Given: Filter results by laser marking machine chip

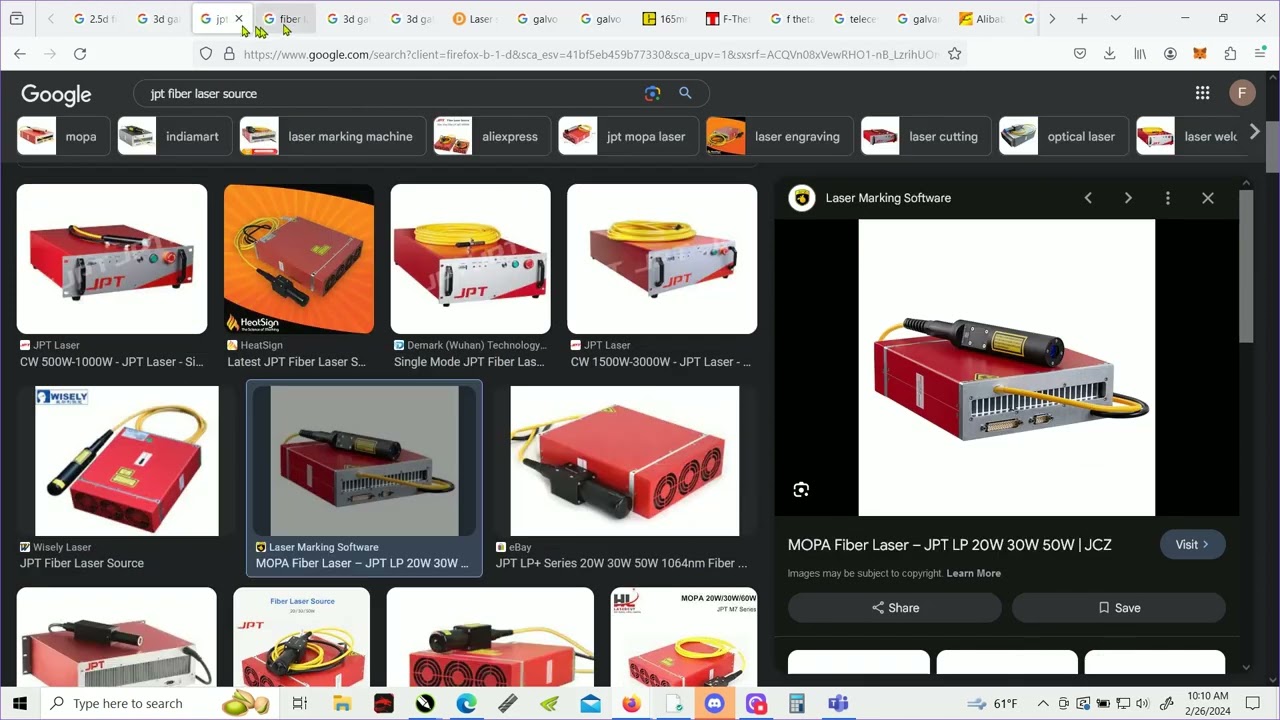Looking at the screenshot, I should click(333, 136).
